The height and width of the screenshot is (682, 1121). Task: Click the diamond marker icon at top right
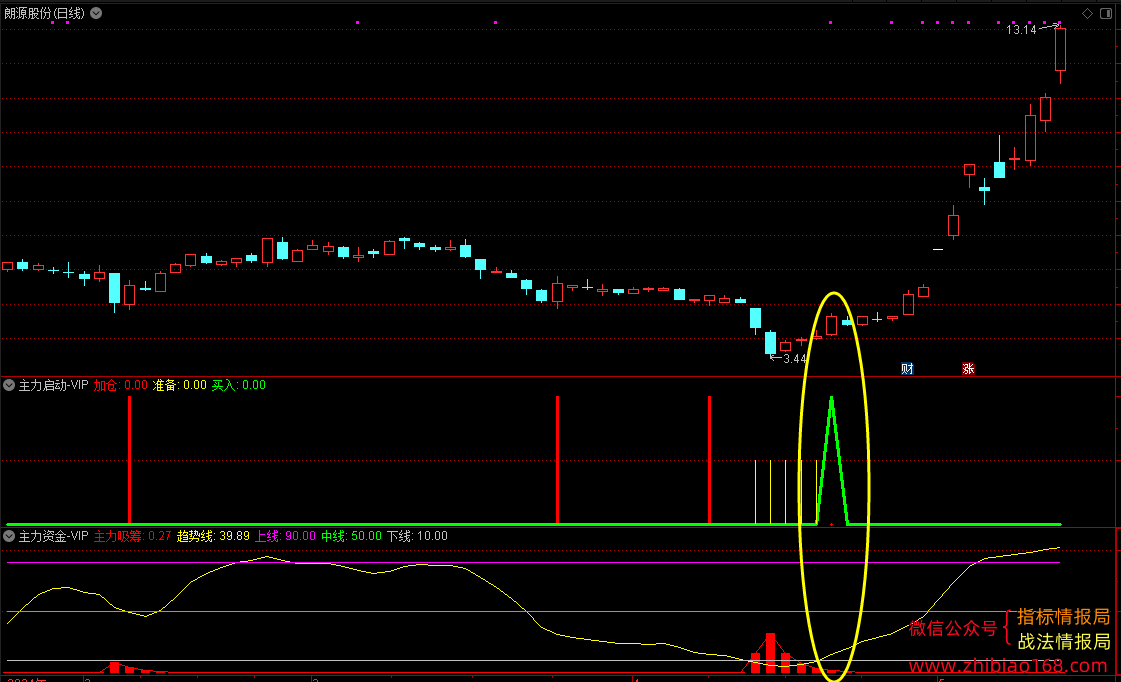point(1087,13)
